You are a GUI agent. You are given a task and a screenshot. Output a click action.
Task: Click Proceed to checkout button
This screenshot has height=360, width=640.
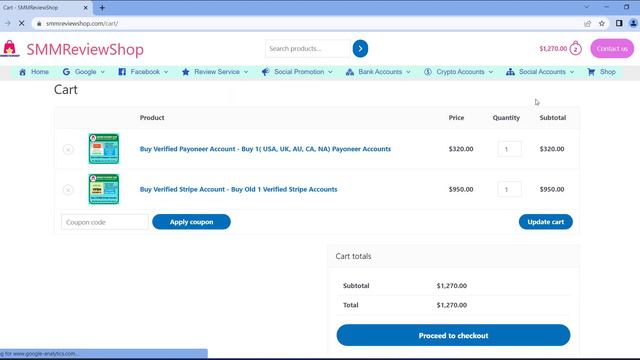click(453, 336)
